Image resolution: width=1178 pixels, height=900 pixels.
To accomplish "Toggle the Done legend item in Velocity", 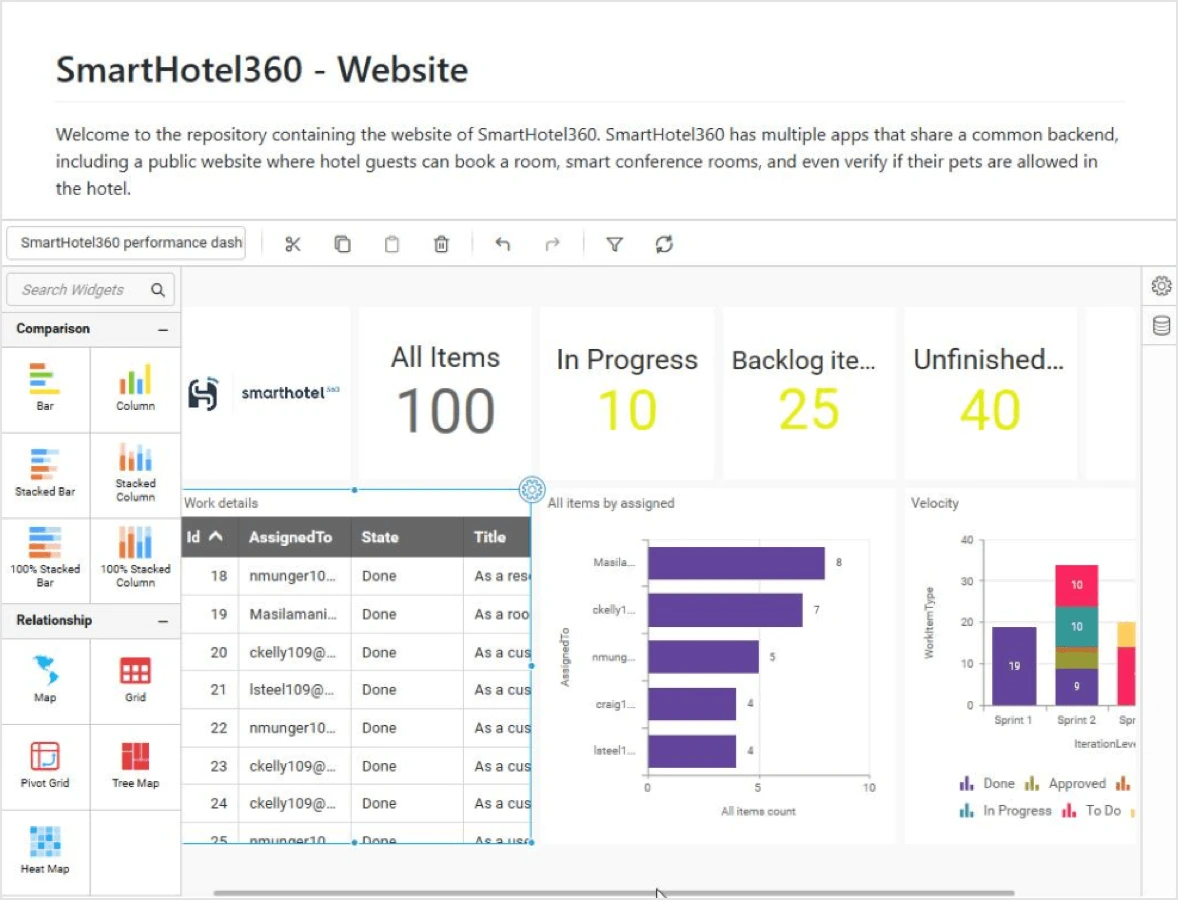I will (x=988, y=784).
